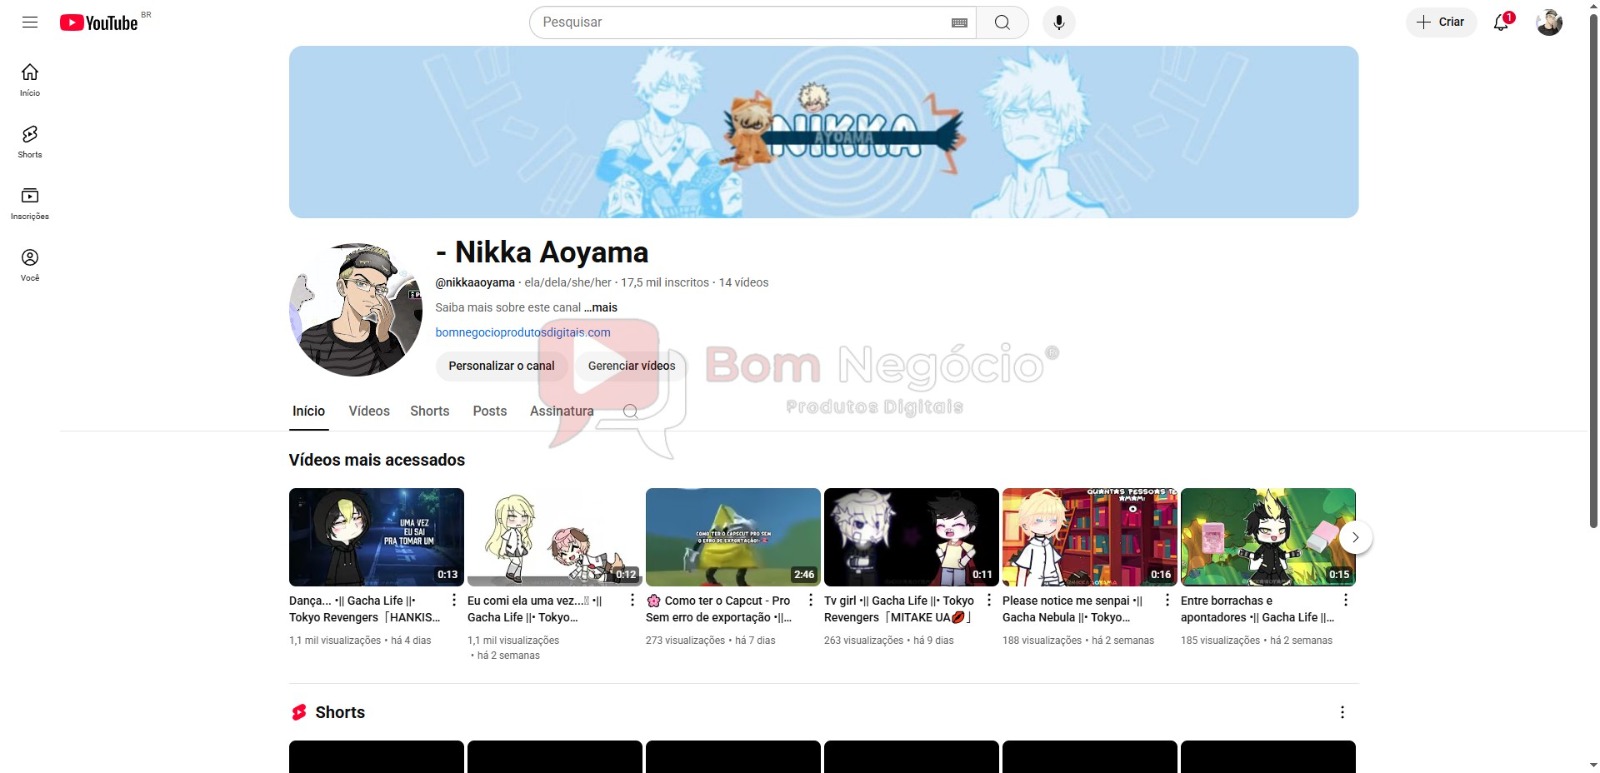Click the - Nikka Aoyama channel name

click(542, 252)
